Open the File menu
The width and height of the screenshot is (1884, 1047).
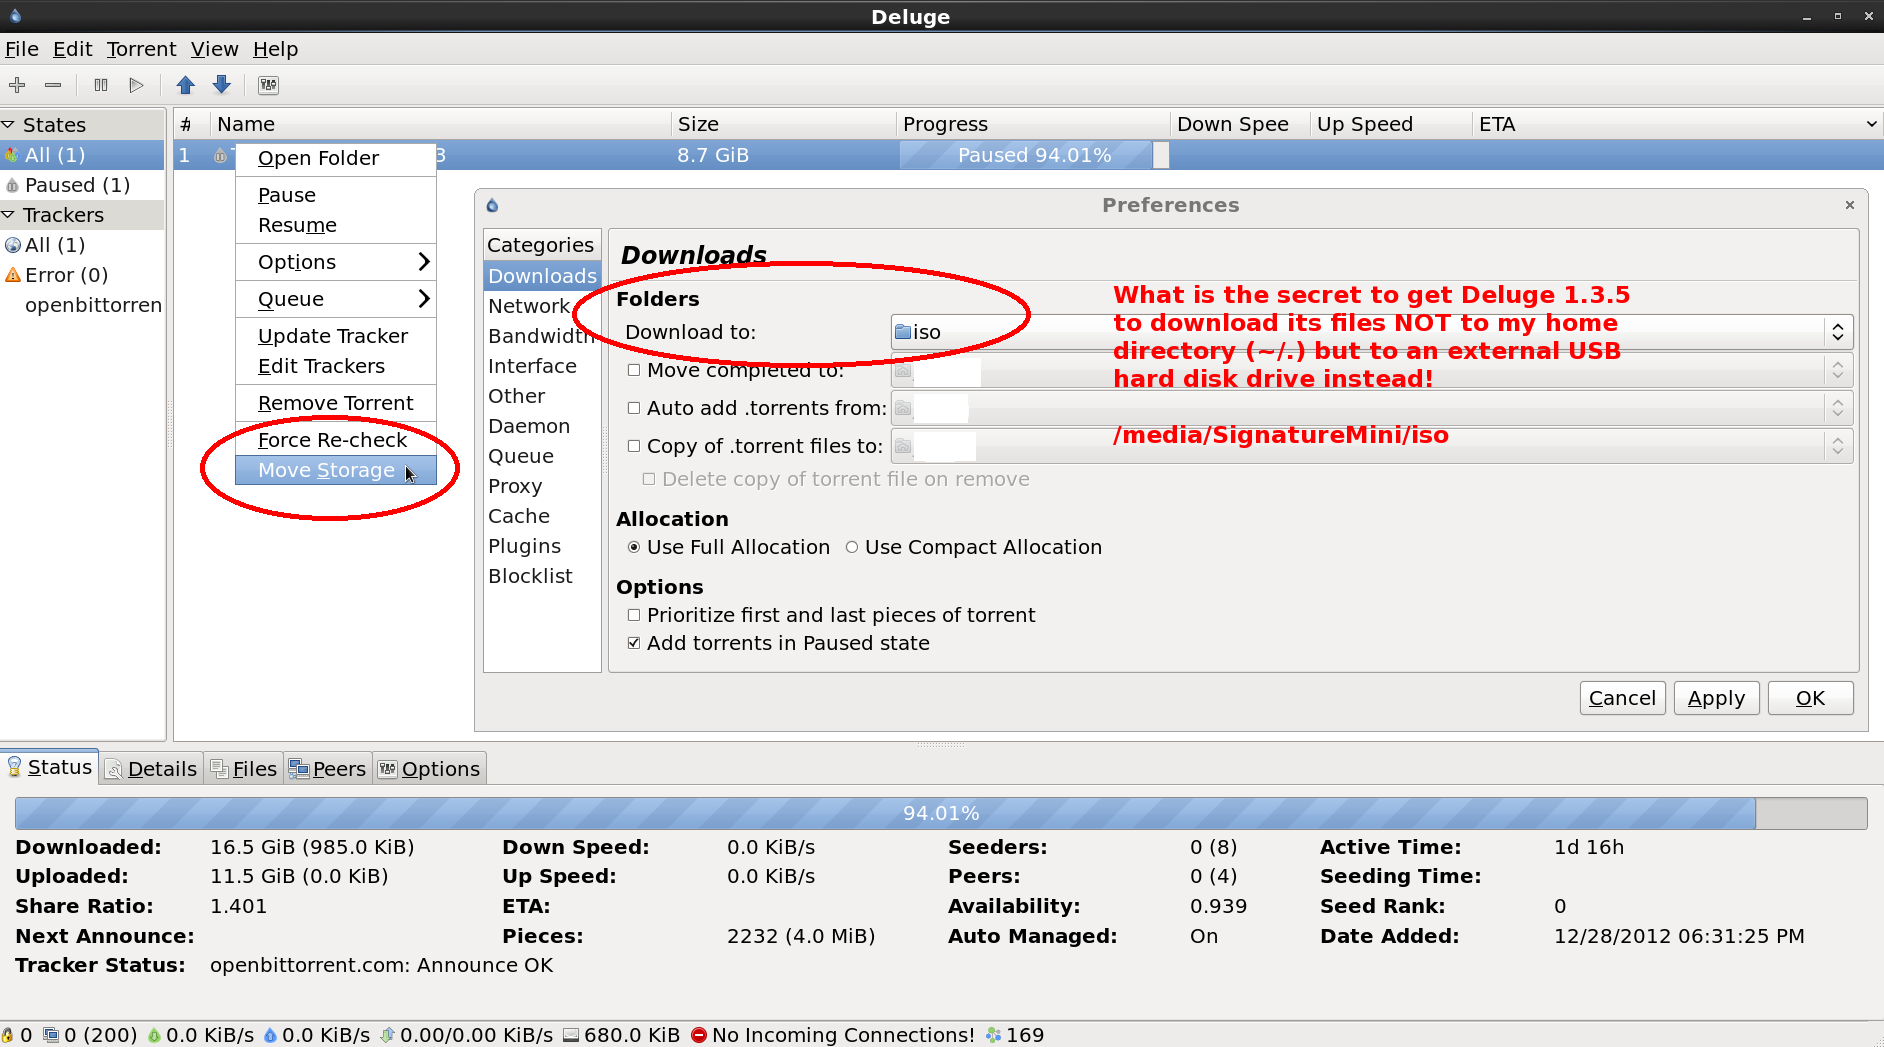coord(22,49)
